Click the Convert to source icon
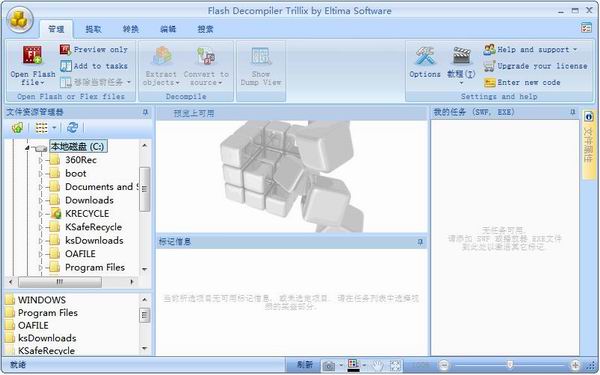The image size is (600, 375). 206,56
